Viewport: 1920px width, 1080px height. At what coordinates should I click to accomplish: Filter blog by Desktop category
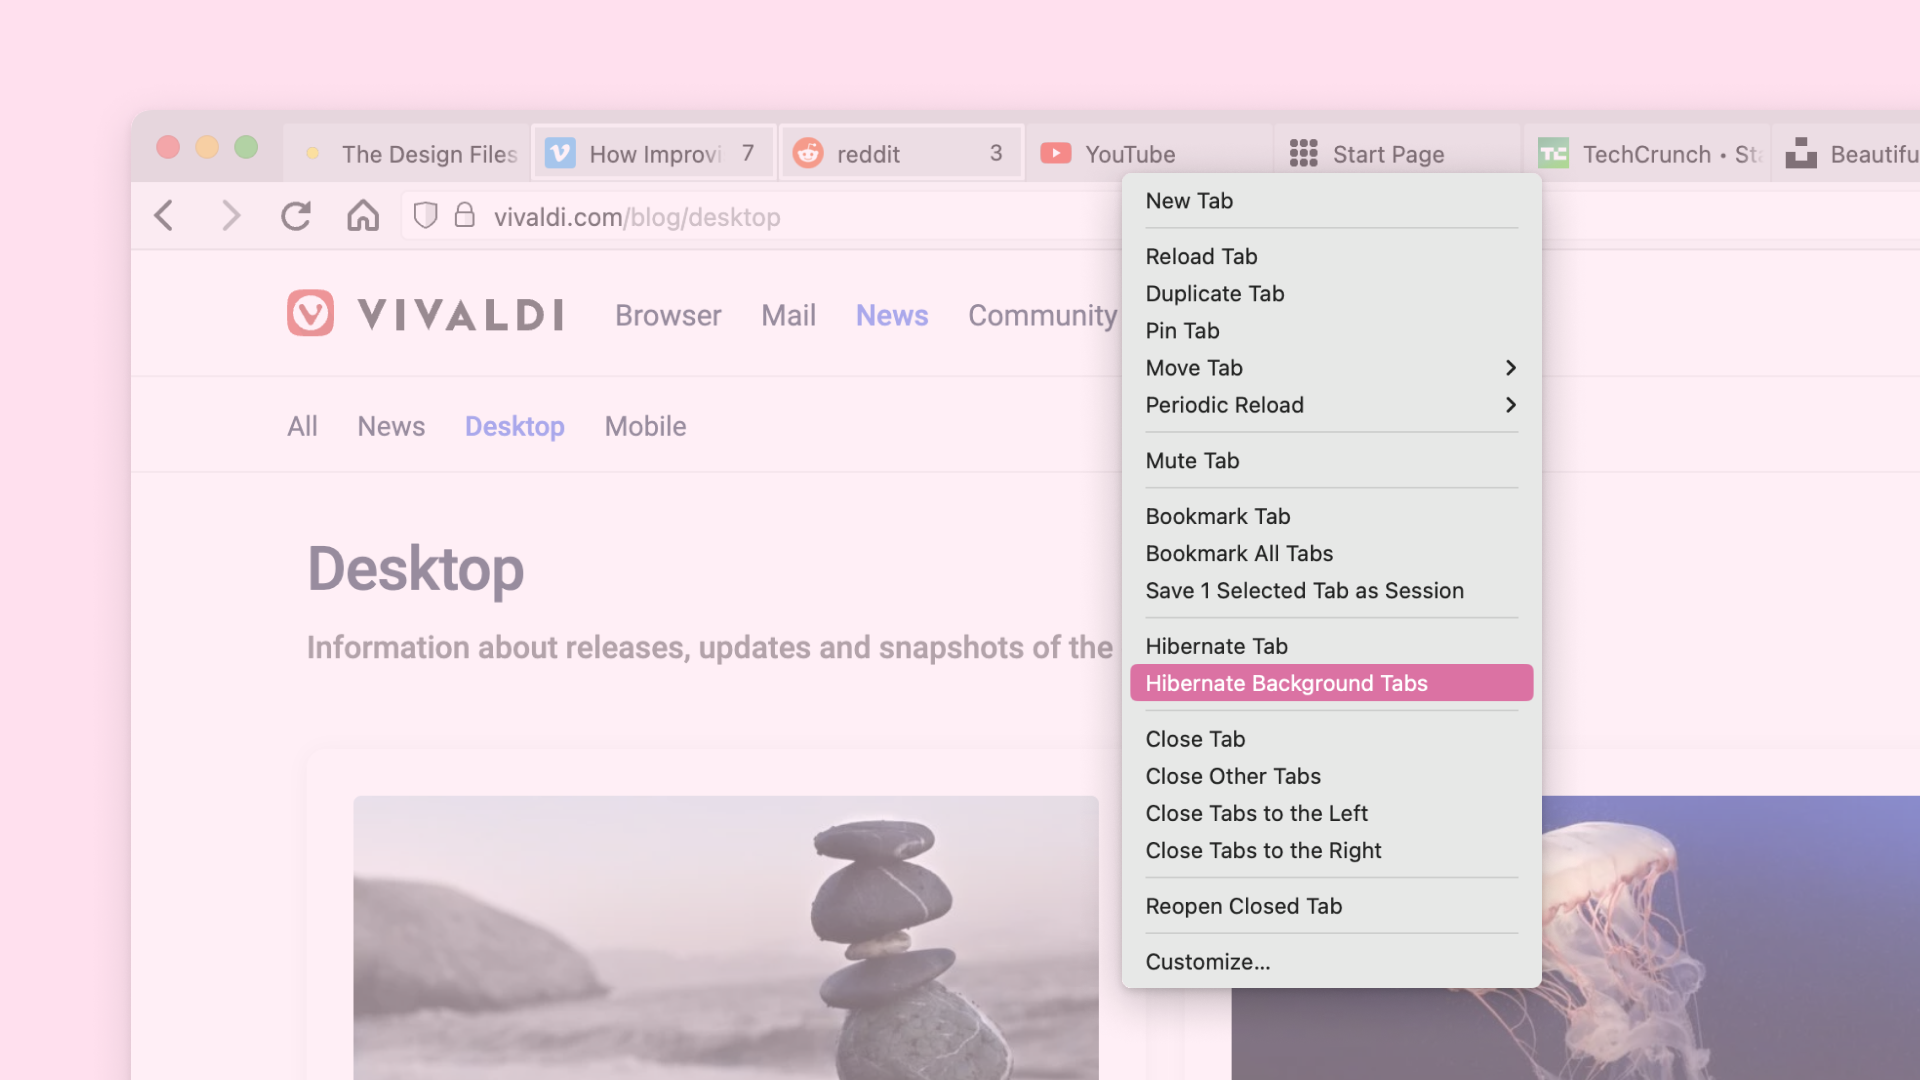[515, 426]
